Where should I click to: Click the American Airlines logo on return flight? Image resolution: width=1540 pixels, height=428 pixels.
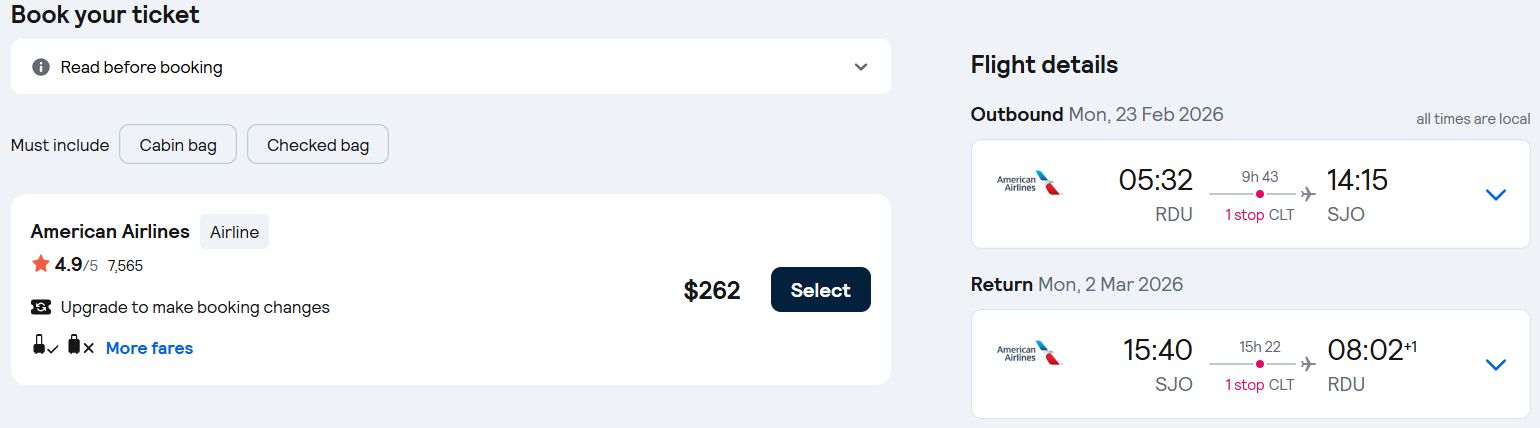coord(1029,354)
